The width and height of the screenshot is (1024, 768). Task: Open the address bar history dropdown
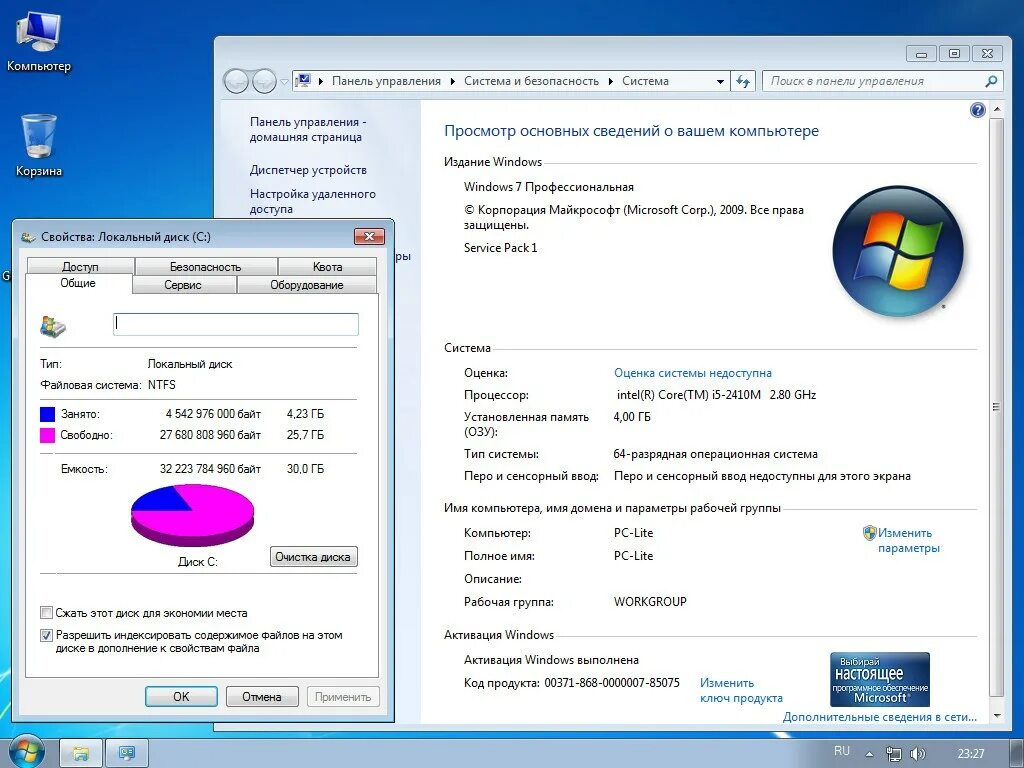click(x=720, y=82)
